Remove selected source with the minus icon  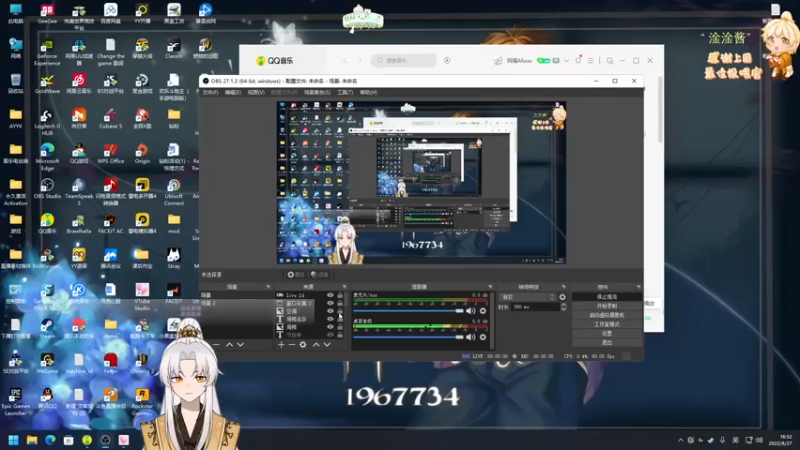292,345
